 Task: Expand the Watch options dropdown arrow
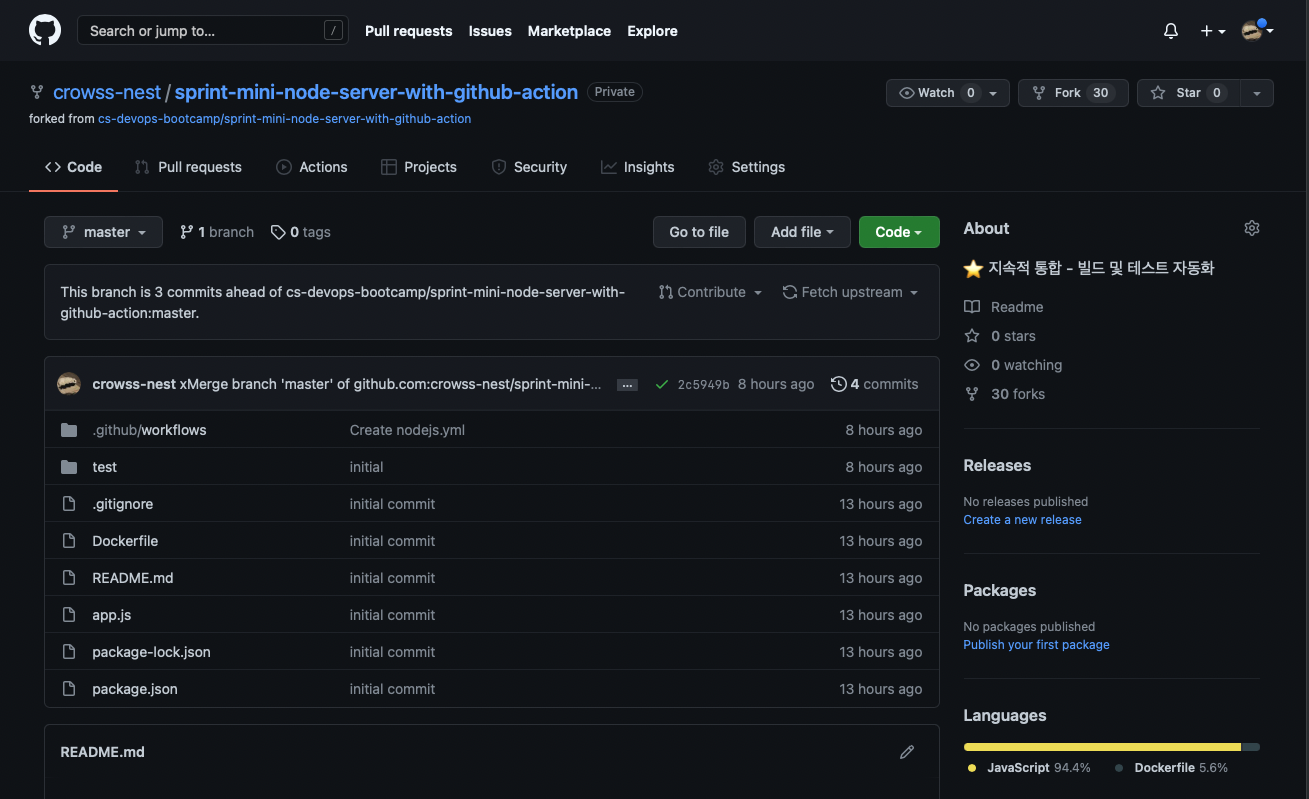pos(993,93)
